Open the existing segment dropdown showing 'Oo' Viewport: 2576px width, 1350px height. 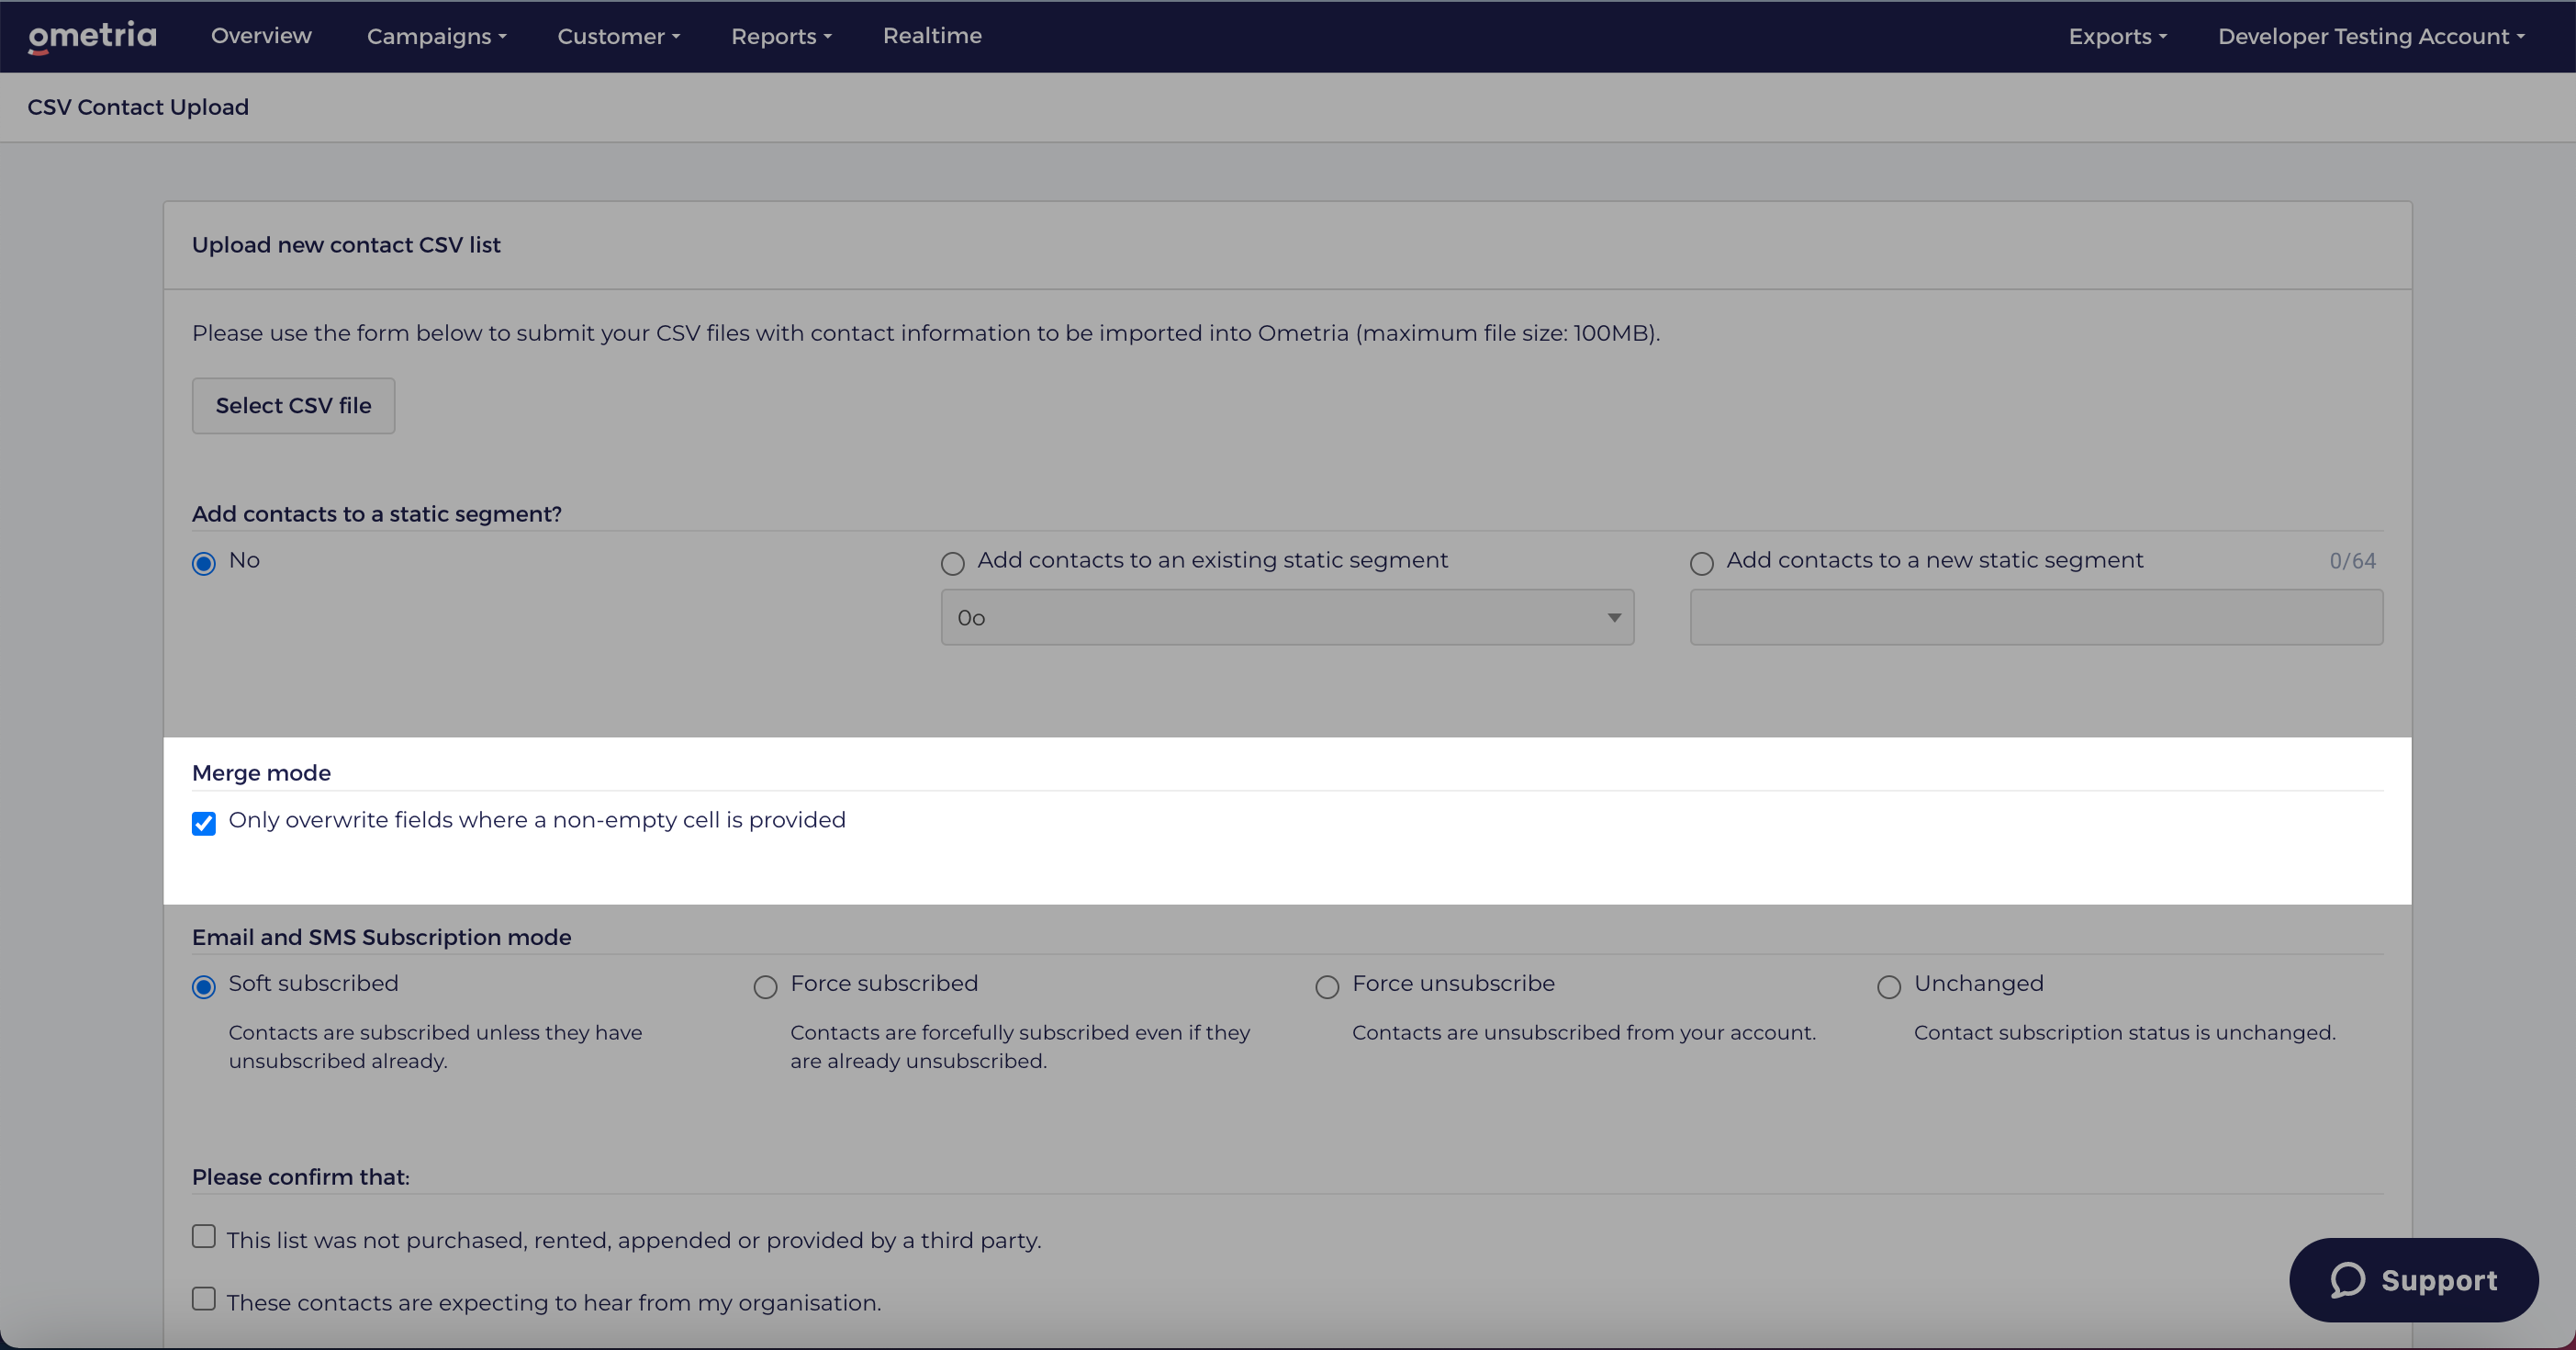(x=1287, y=617)
